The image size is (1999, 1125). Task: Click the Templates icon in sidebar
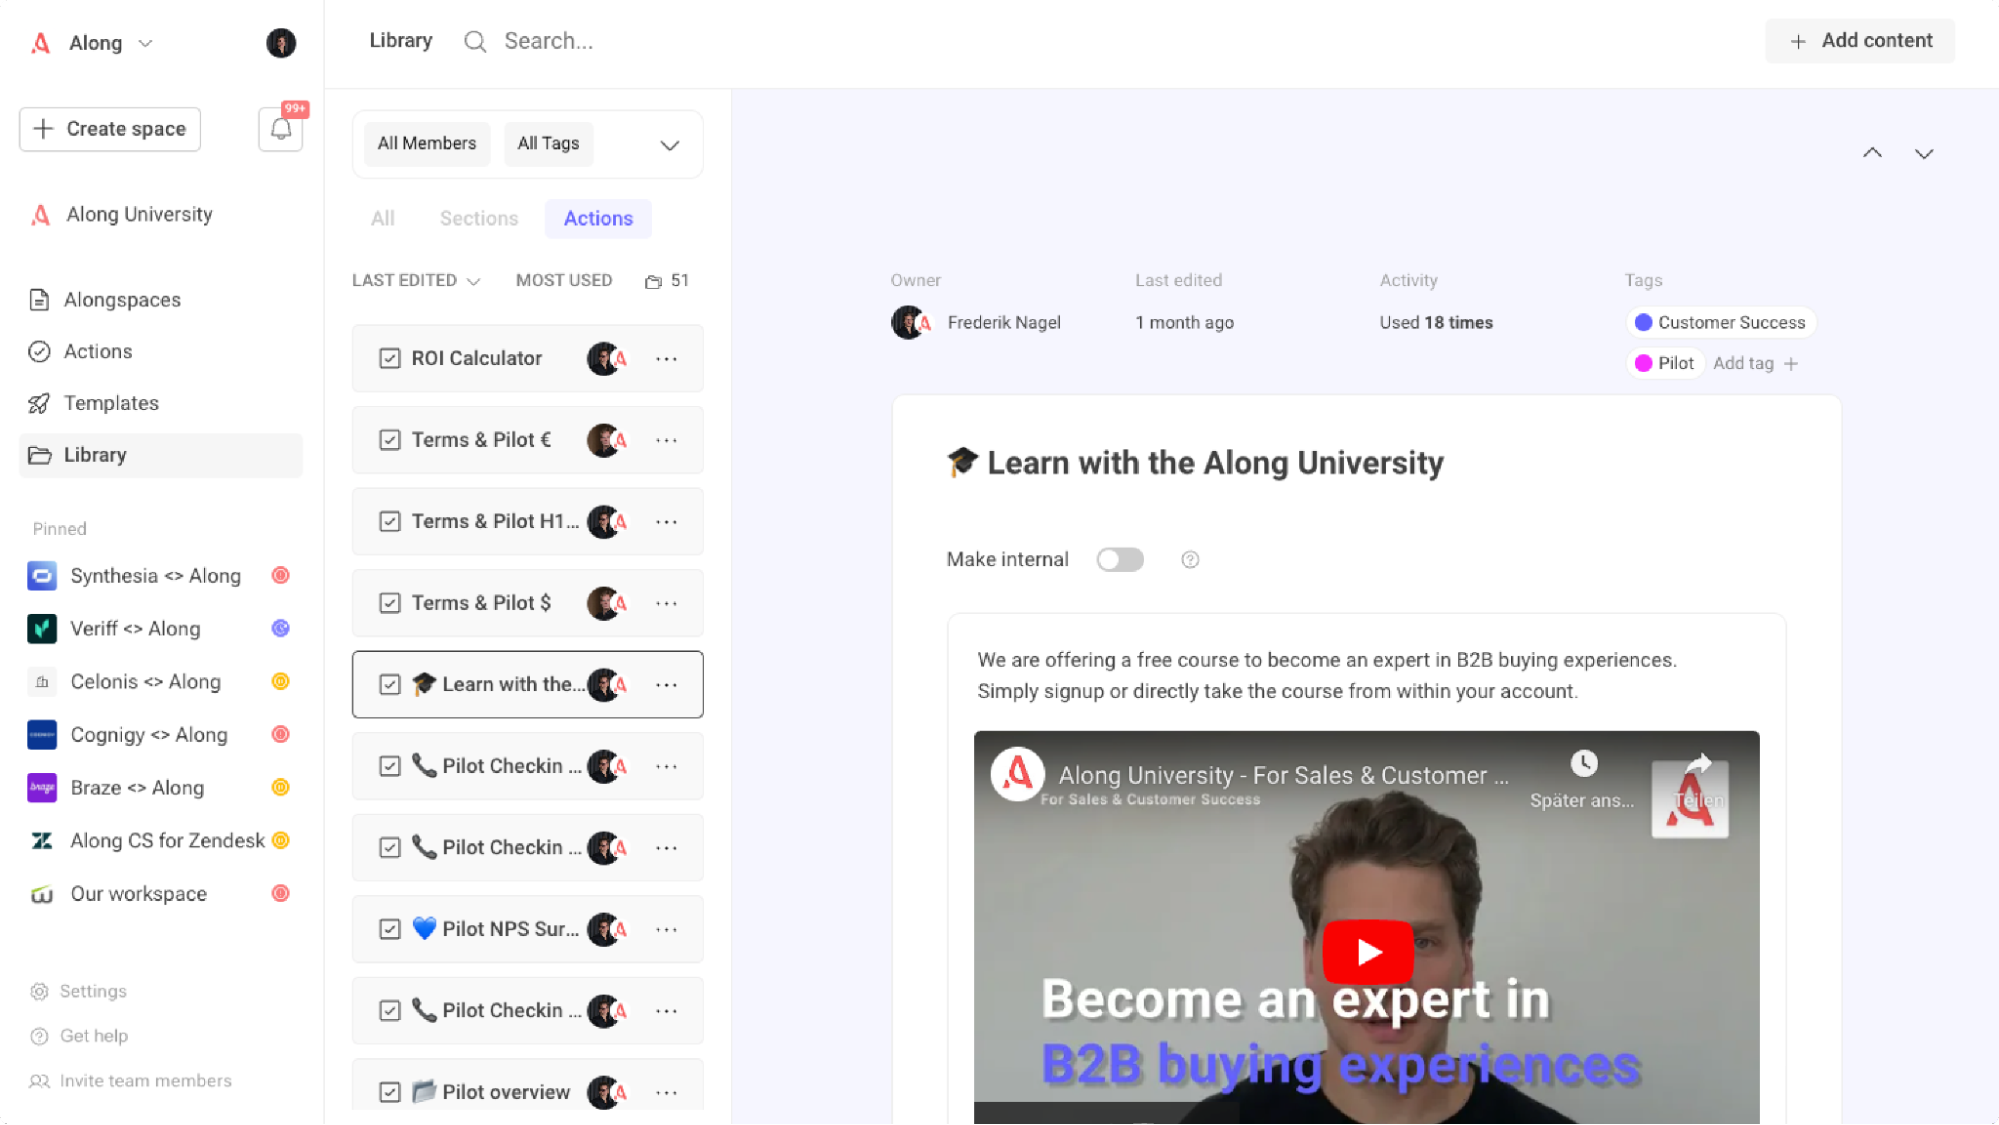[x=40, y=401]
